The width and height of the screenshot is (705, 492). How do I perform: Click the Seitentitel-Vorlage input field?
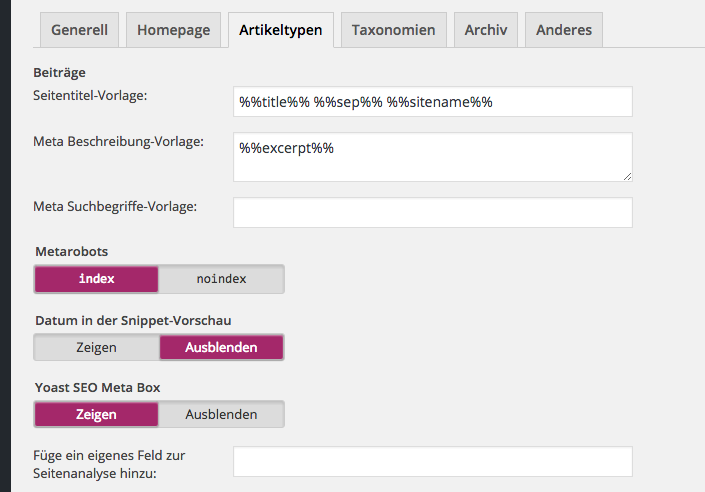coord(432,102)
